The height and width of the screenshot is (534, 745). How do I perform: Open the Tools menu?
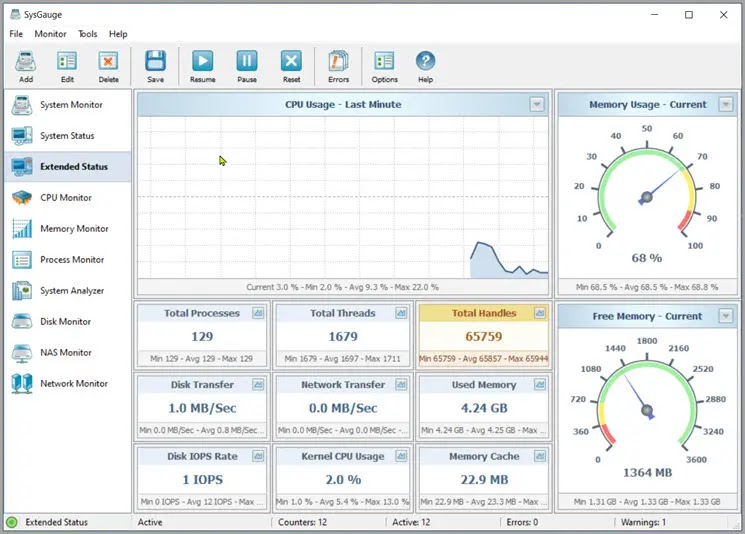[87, 34]
